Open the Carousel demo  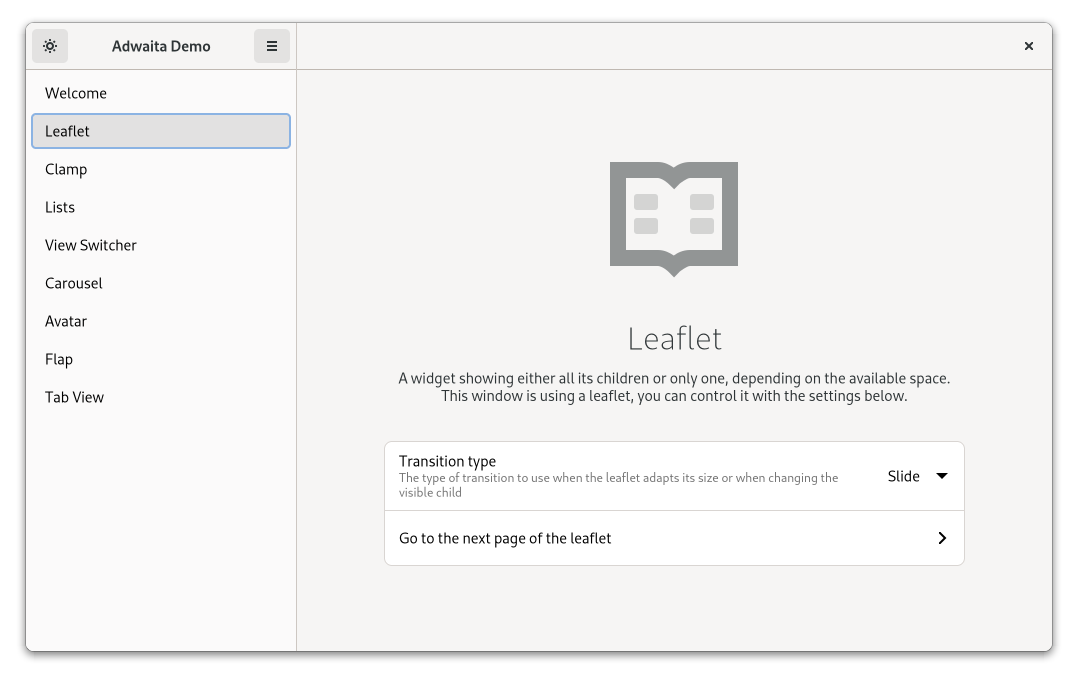point(74,283)
